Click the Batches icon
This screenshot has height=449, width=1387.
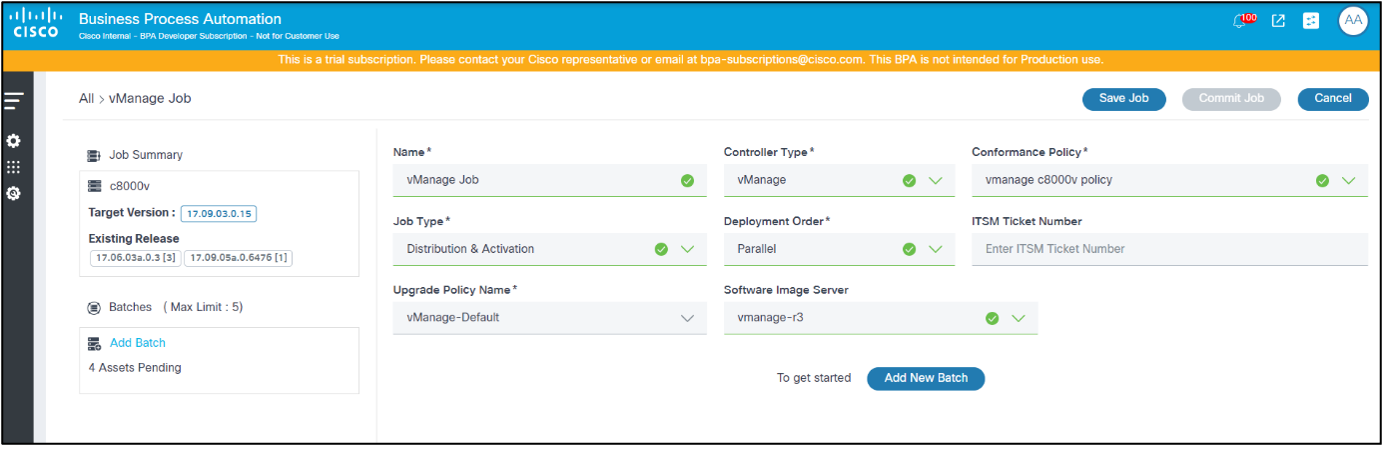point(94,308)
